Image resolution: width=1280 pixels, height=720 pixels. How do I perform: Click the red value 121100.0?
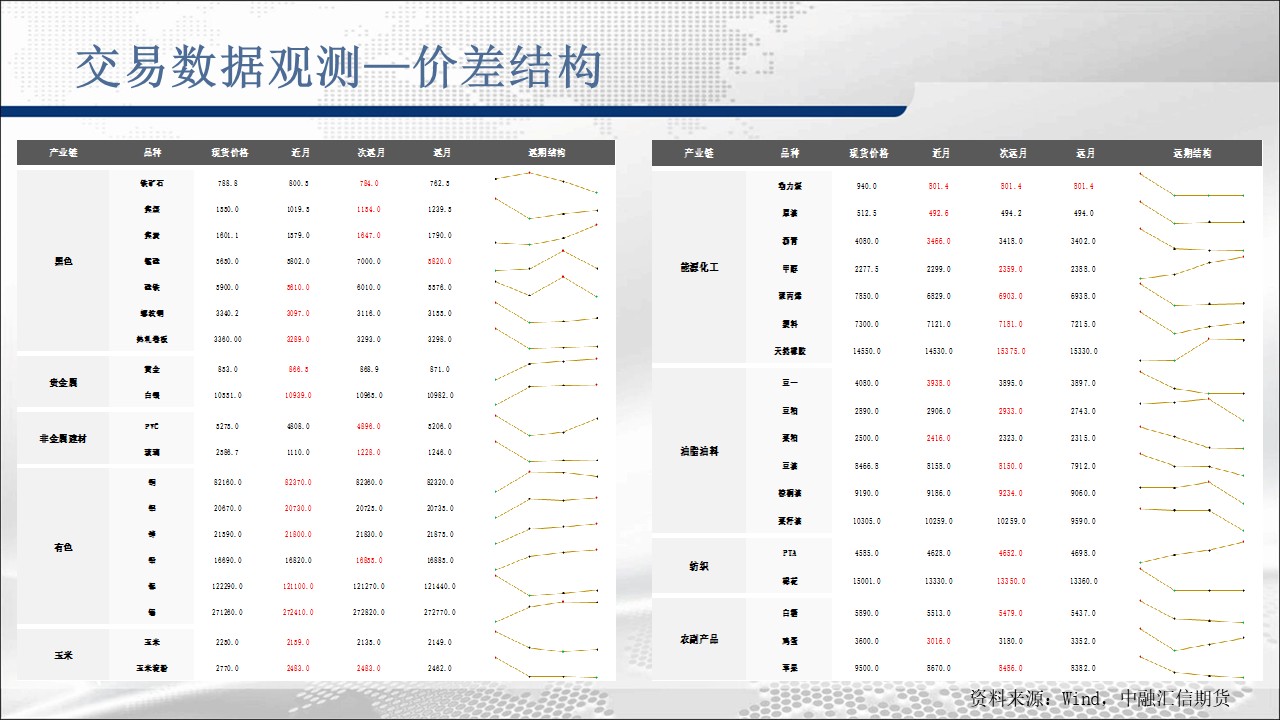tap(299, 586)
